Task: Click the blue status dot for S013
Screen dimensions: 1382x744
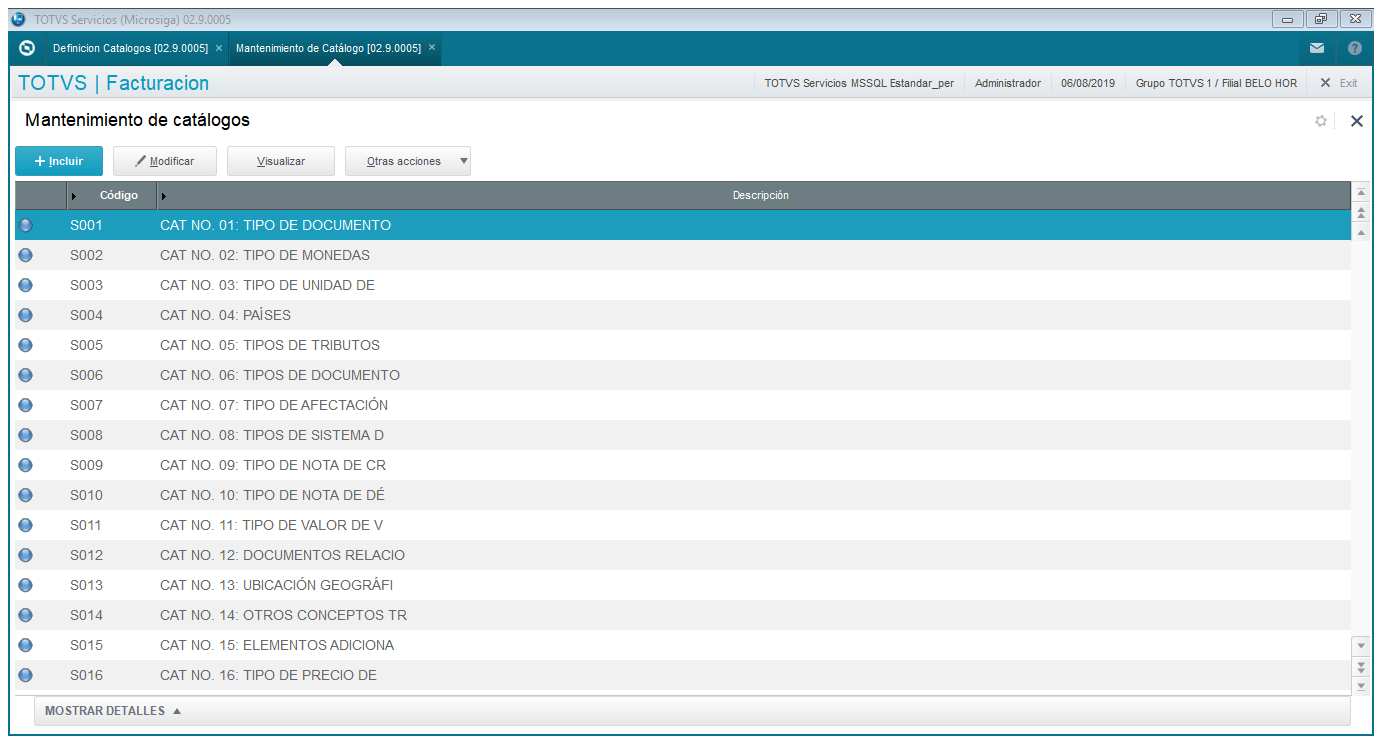Action: click(x=26, y=585)
